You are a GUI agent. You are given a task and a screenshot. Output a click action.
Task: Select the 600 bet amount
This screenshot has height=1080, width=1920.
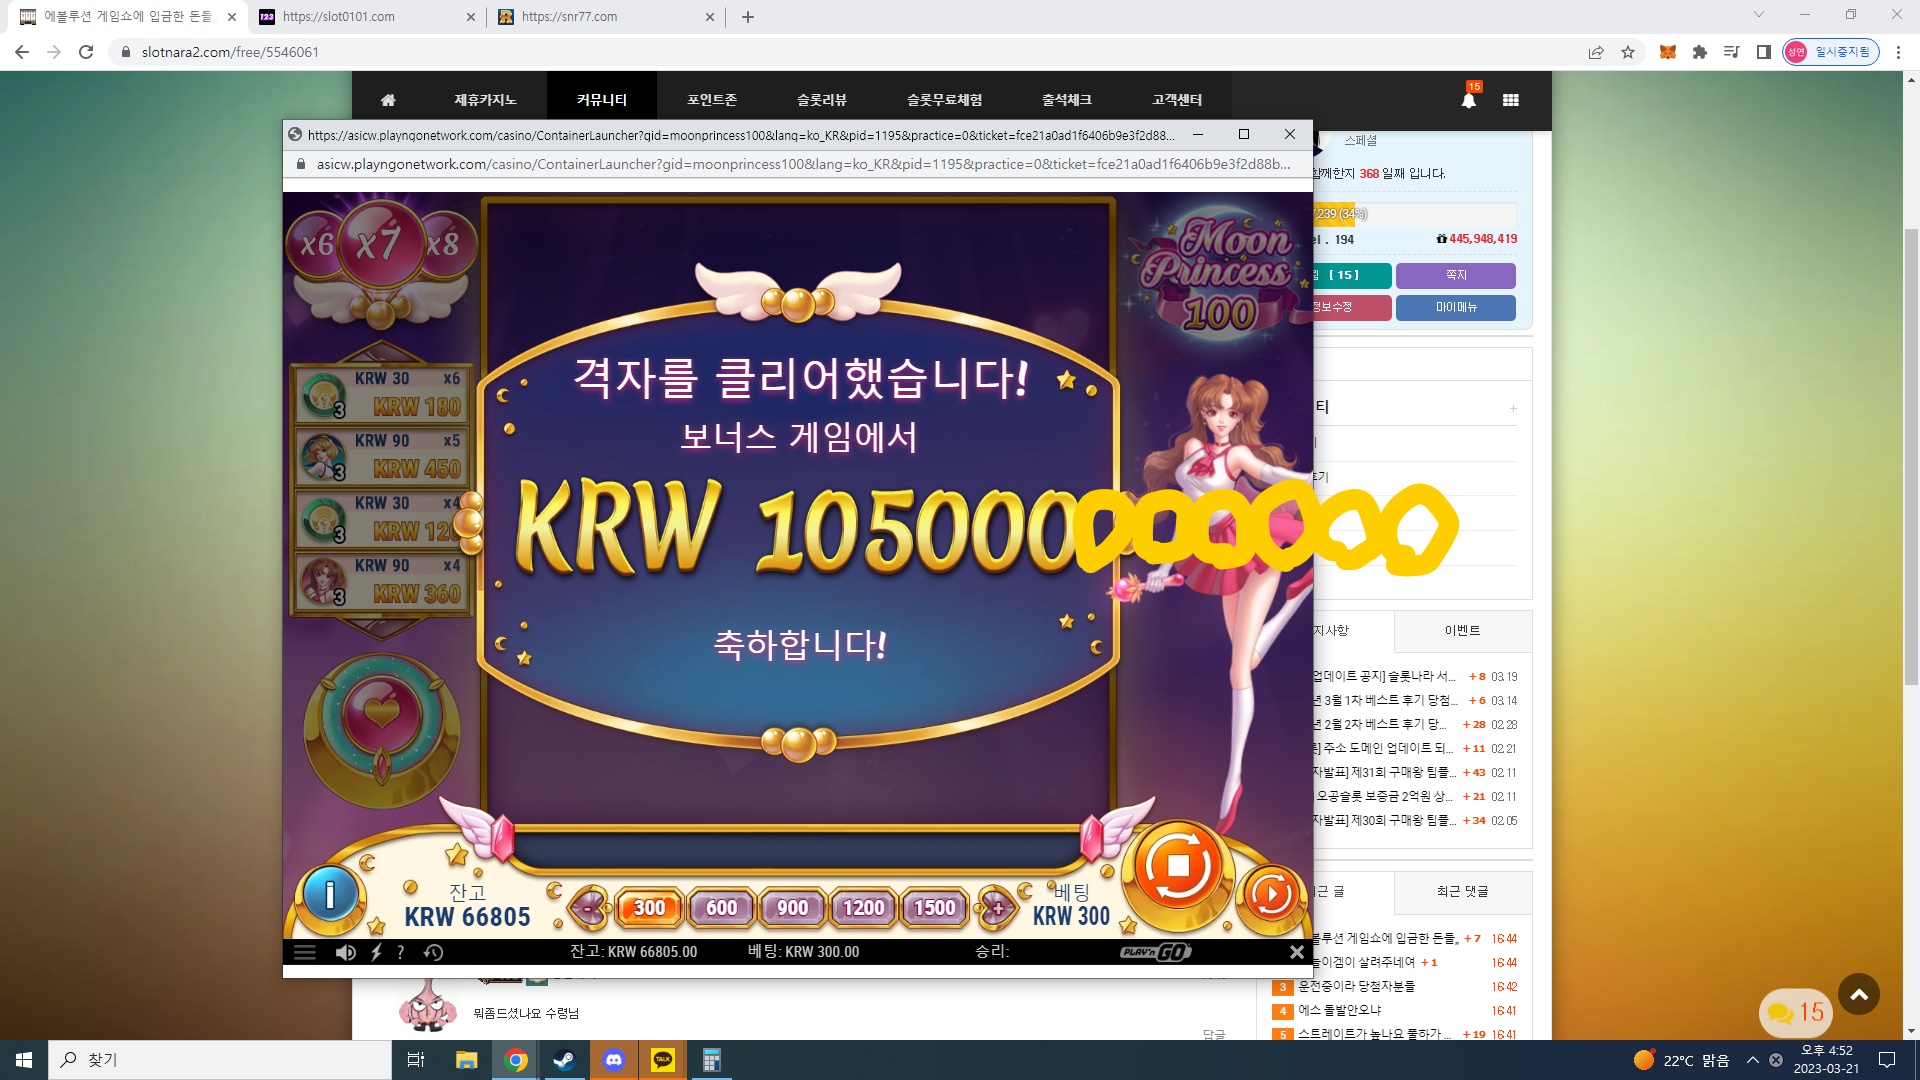tap(721, 907)
